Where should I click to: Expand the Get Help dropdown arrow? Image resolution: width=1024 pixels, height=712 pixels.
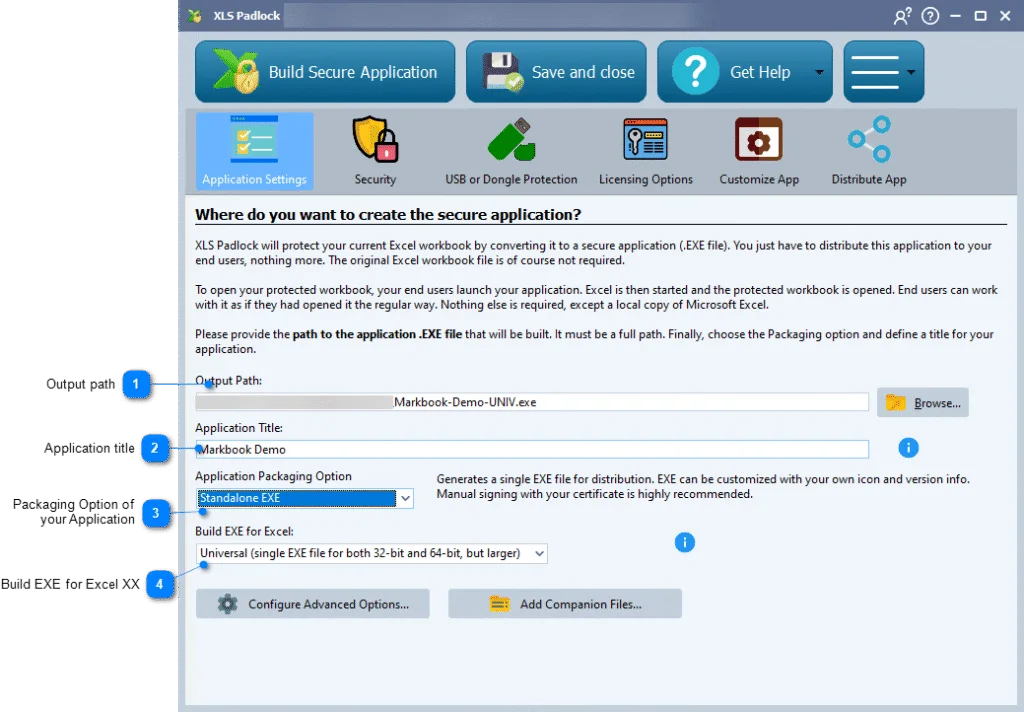pos(819,72)
